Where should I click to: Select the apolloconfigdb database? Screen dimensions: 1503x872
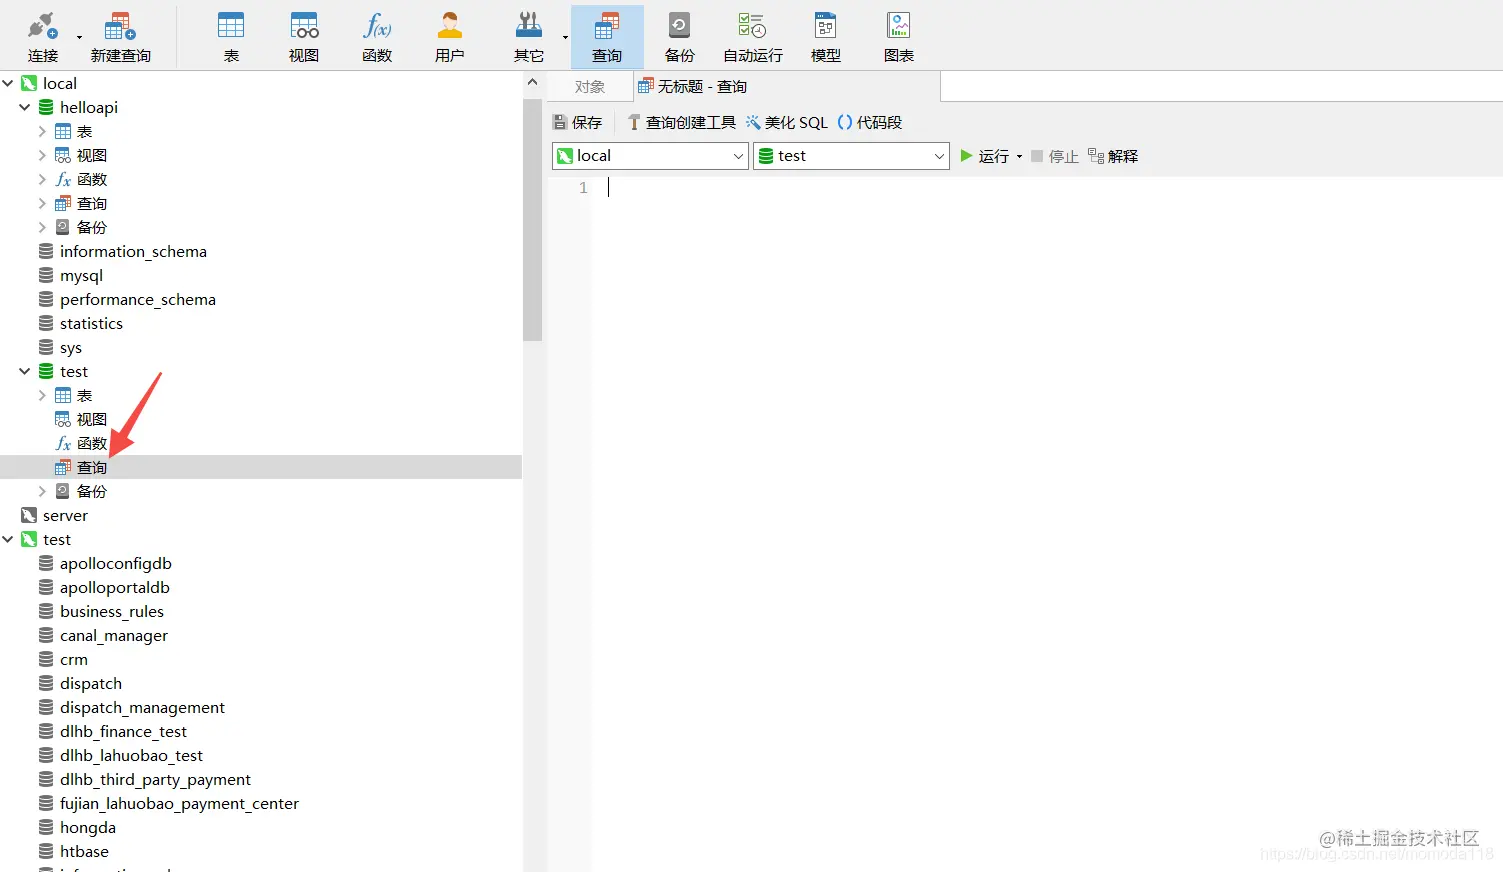[x=105, y=563]
